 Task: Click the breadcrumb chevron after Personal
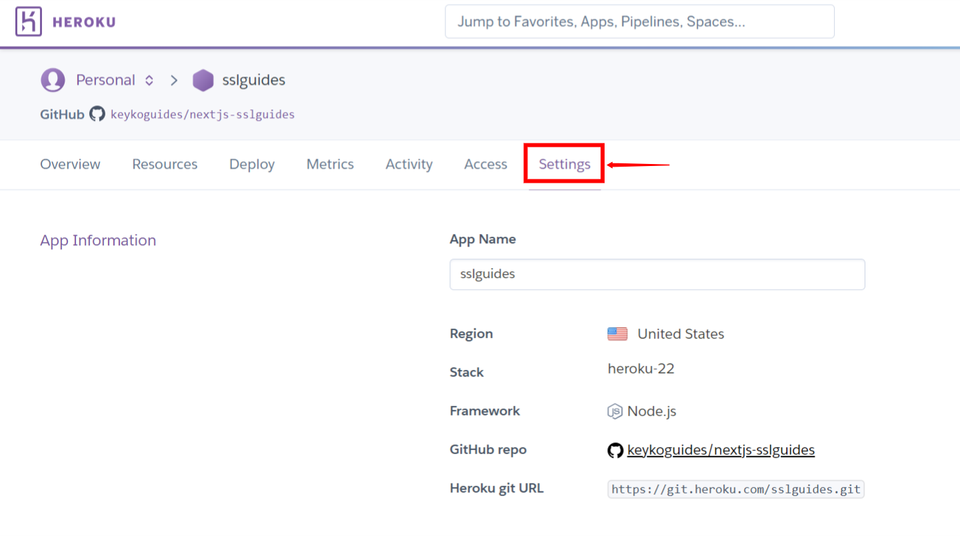coord(174,80)
